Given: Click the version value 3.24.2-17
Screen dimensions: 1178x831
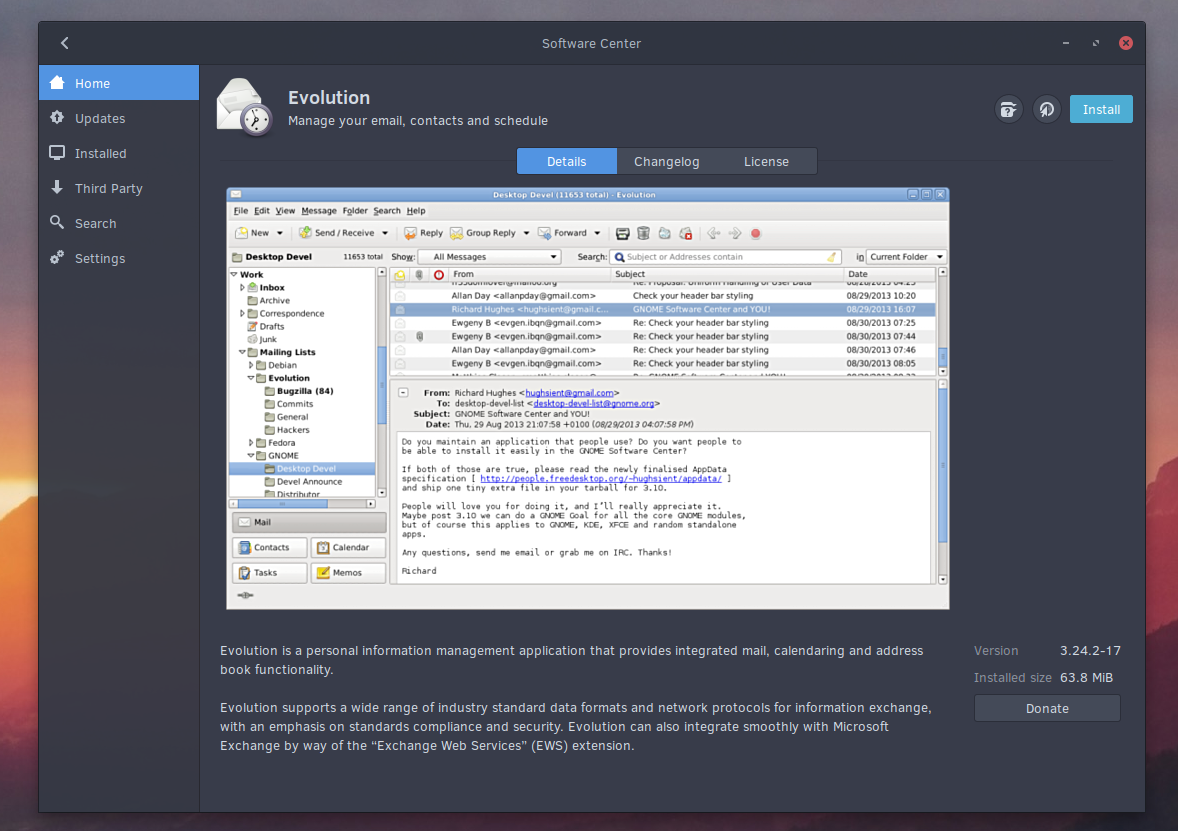Looking at the screenshot, I should [1090, 651].
